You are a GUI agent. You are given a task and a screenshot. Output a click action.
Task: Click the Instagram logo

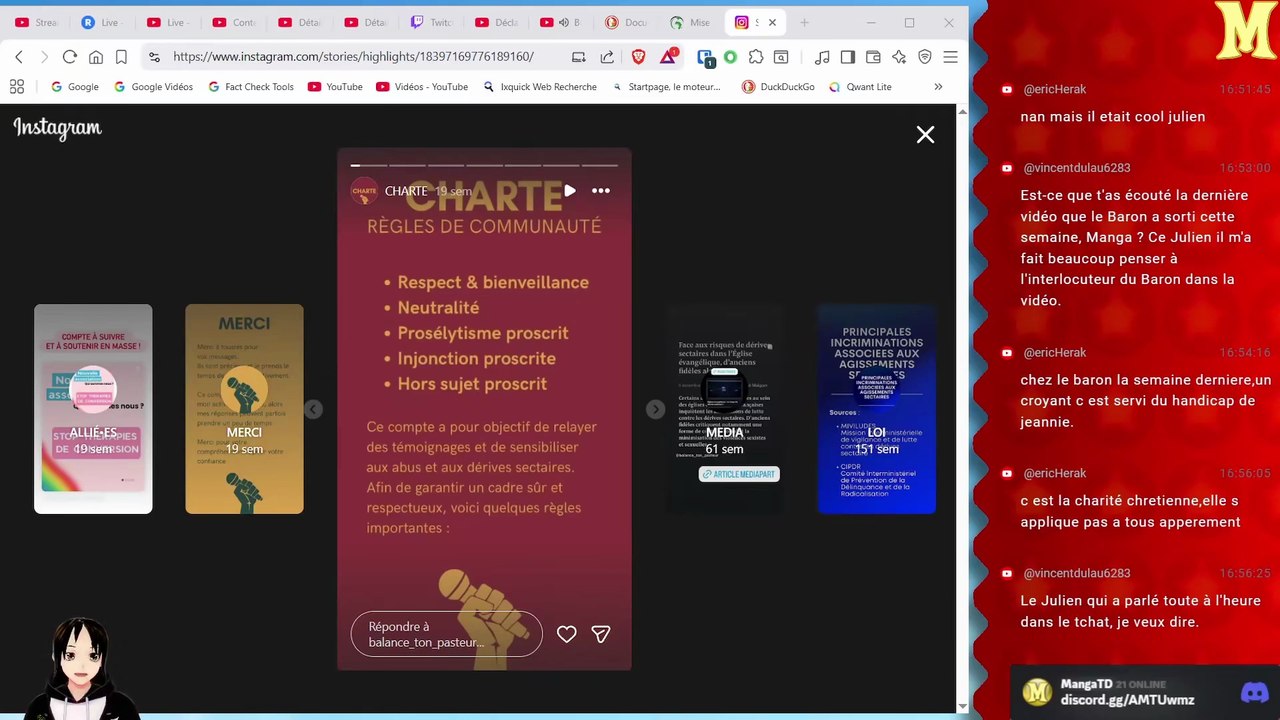coord(57,128)
